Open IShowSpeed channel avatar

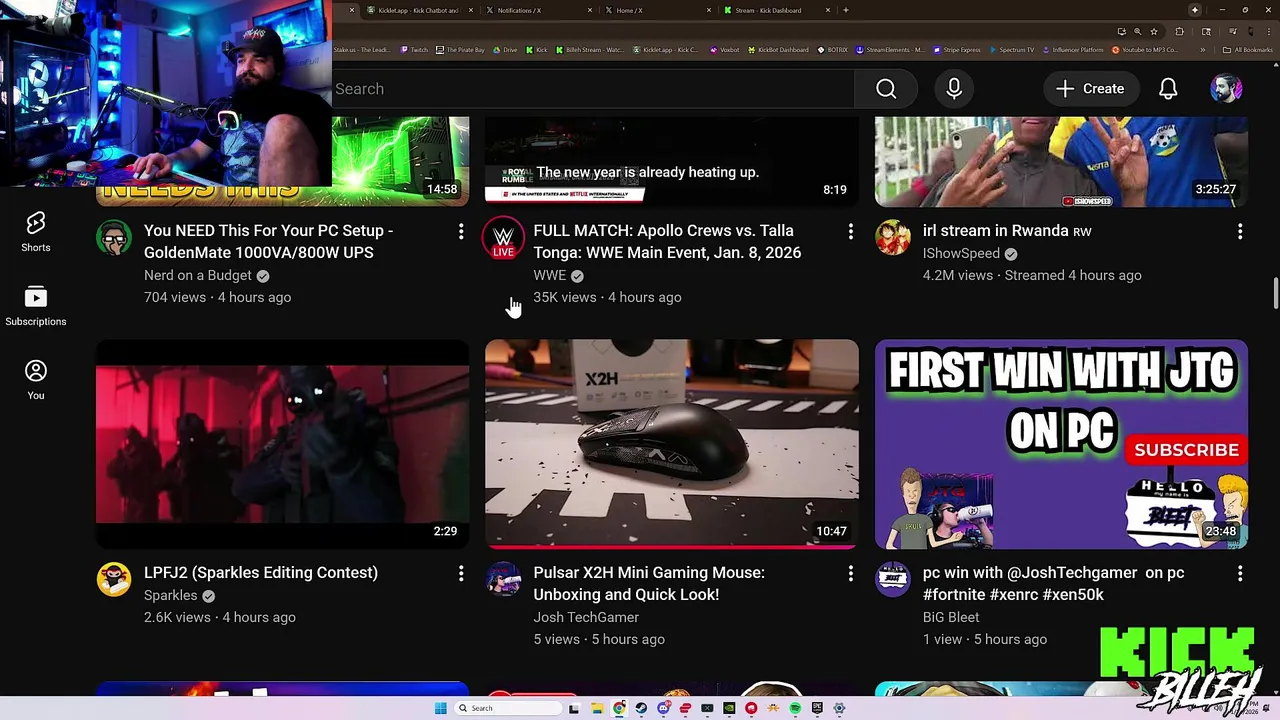coord(893,238)
